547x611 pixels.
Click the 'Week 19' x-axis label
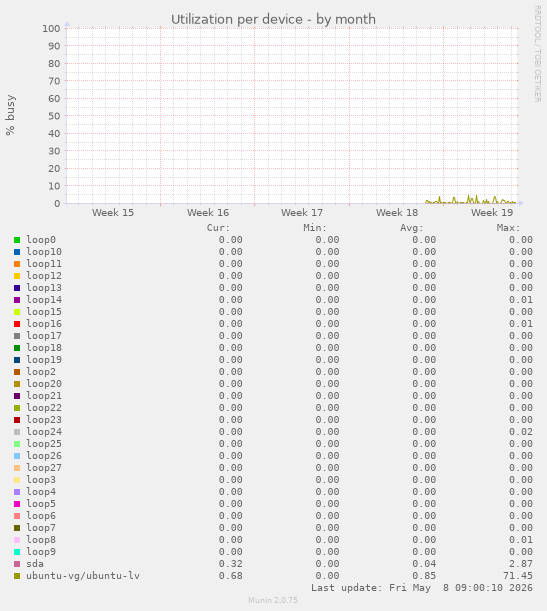click(x=492, y=213)
